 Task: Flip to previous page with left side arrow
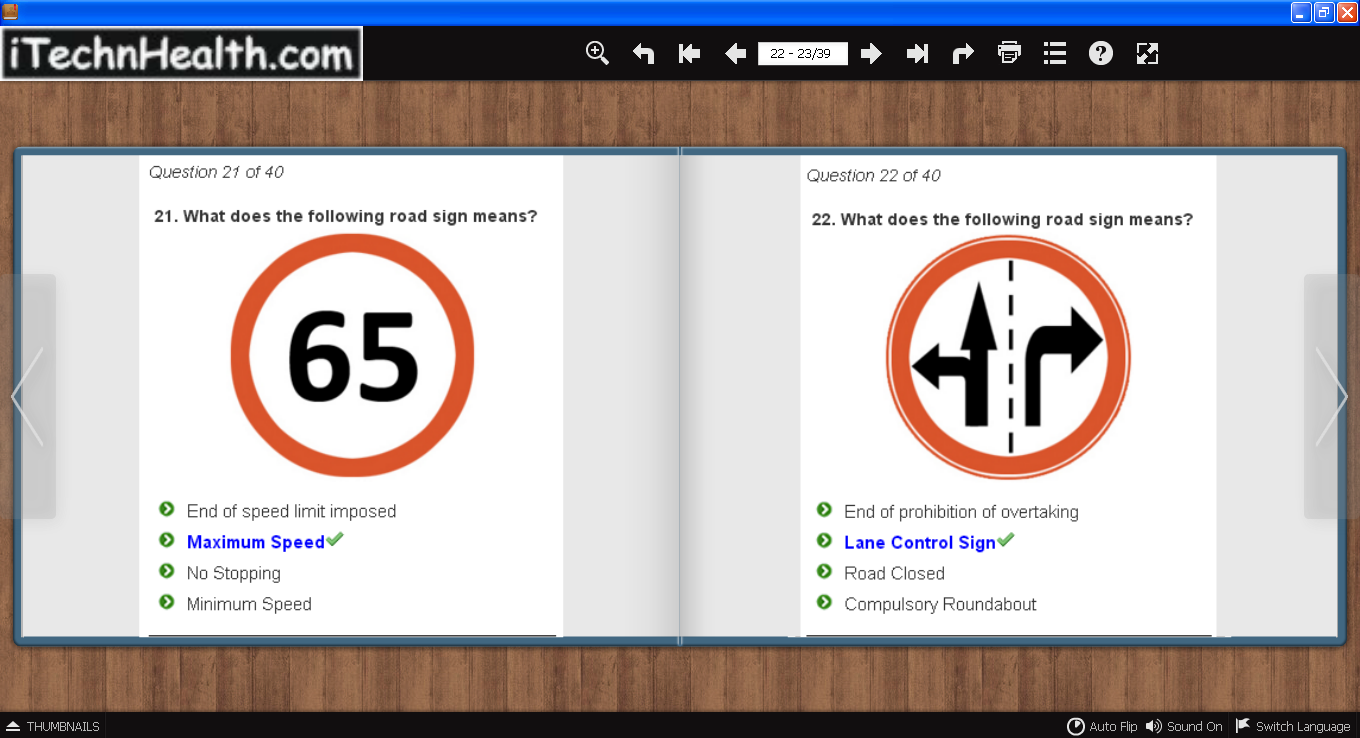point(27,397)
